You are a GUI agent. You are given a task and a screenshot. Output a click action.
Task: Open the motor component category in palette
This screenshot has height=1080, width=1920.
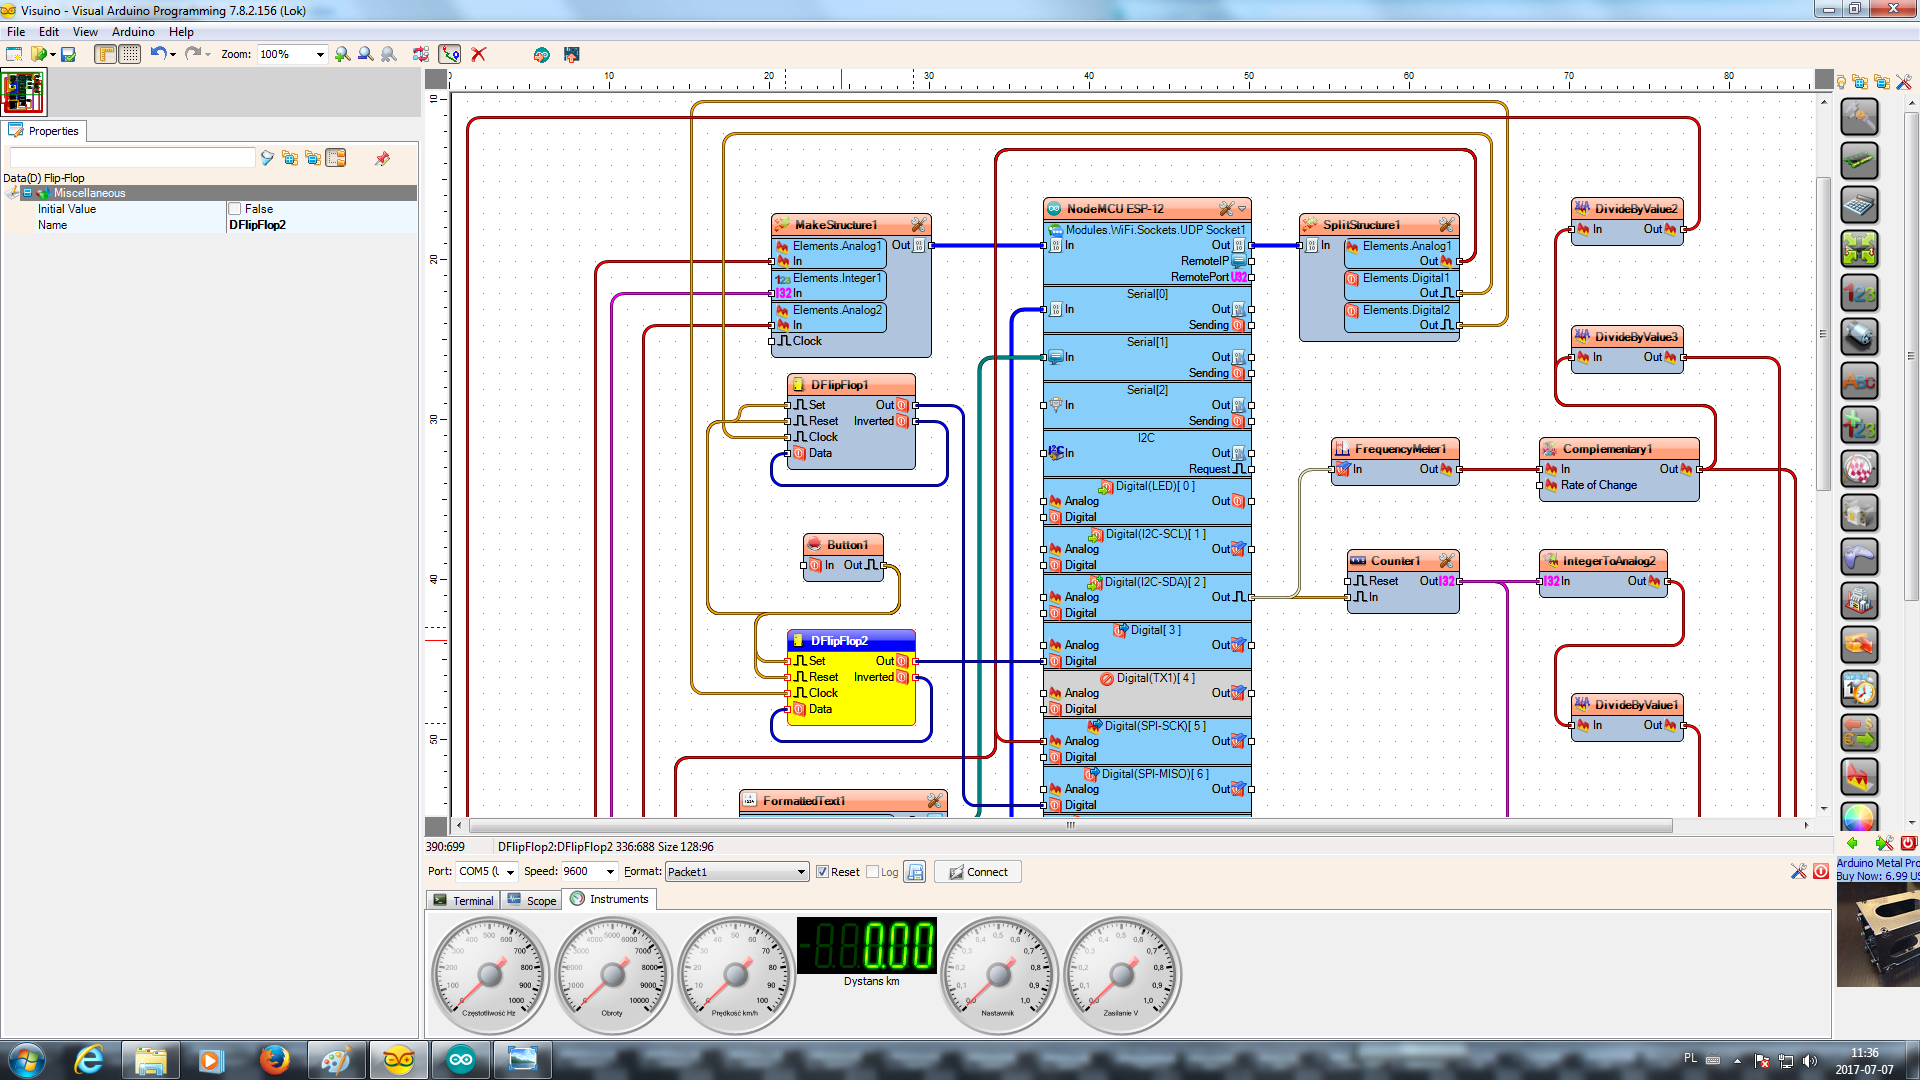(1859, 337)
